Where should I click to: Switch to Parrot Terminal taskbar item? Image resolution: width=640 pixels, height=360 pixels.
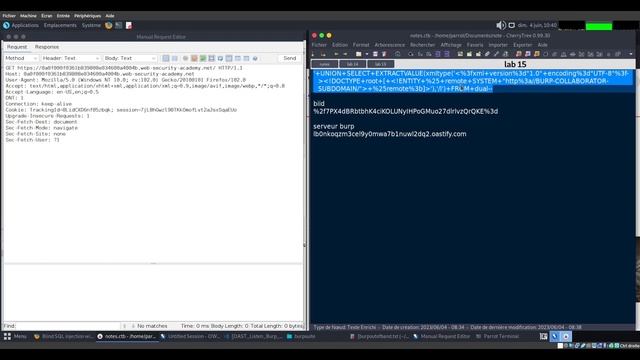[x=498, y=337]
